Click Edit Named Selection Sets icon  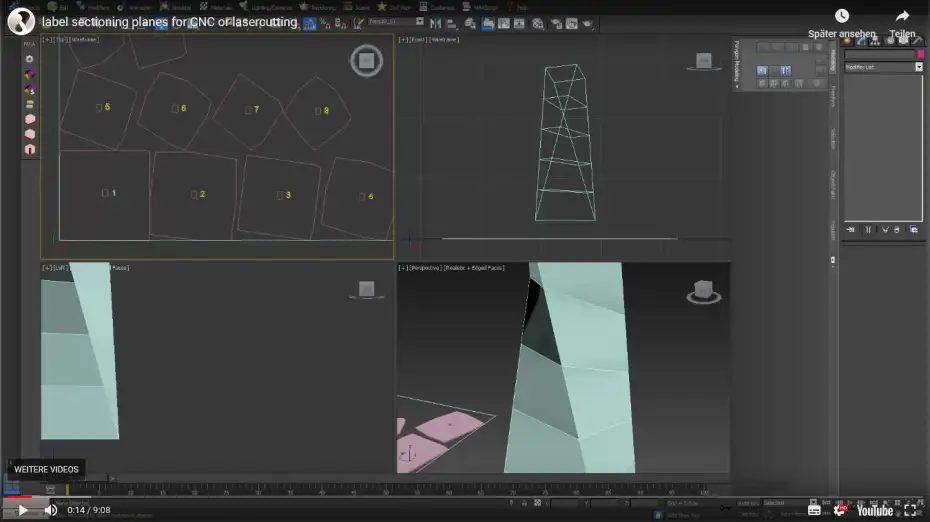pyautogui.click(x=359, y=24)
